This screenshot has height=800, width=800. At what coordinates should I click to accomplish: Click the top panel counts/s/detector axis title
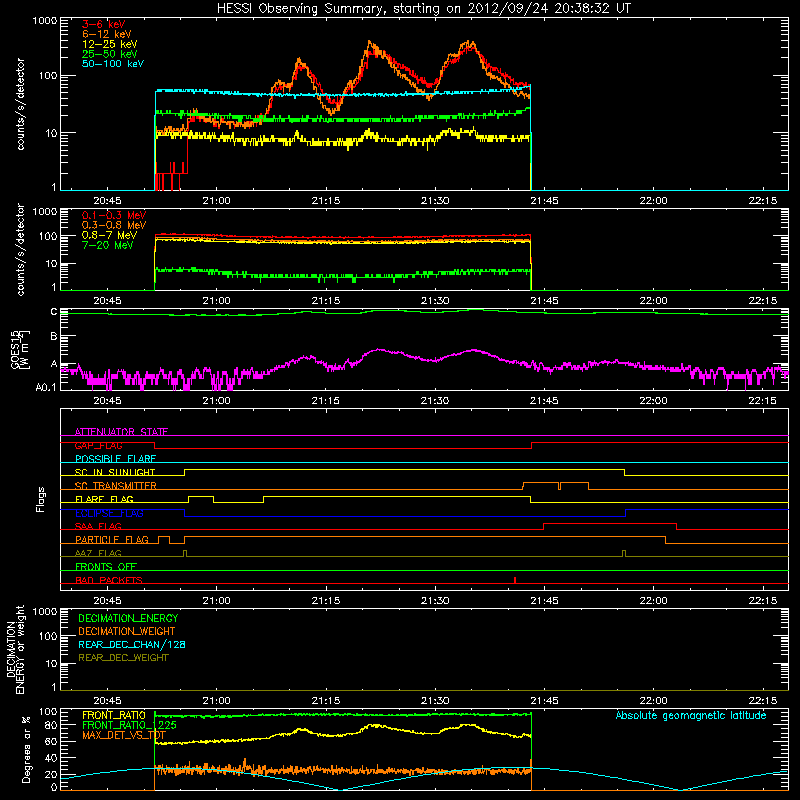[20, 104]
